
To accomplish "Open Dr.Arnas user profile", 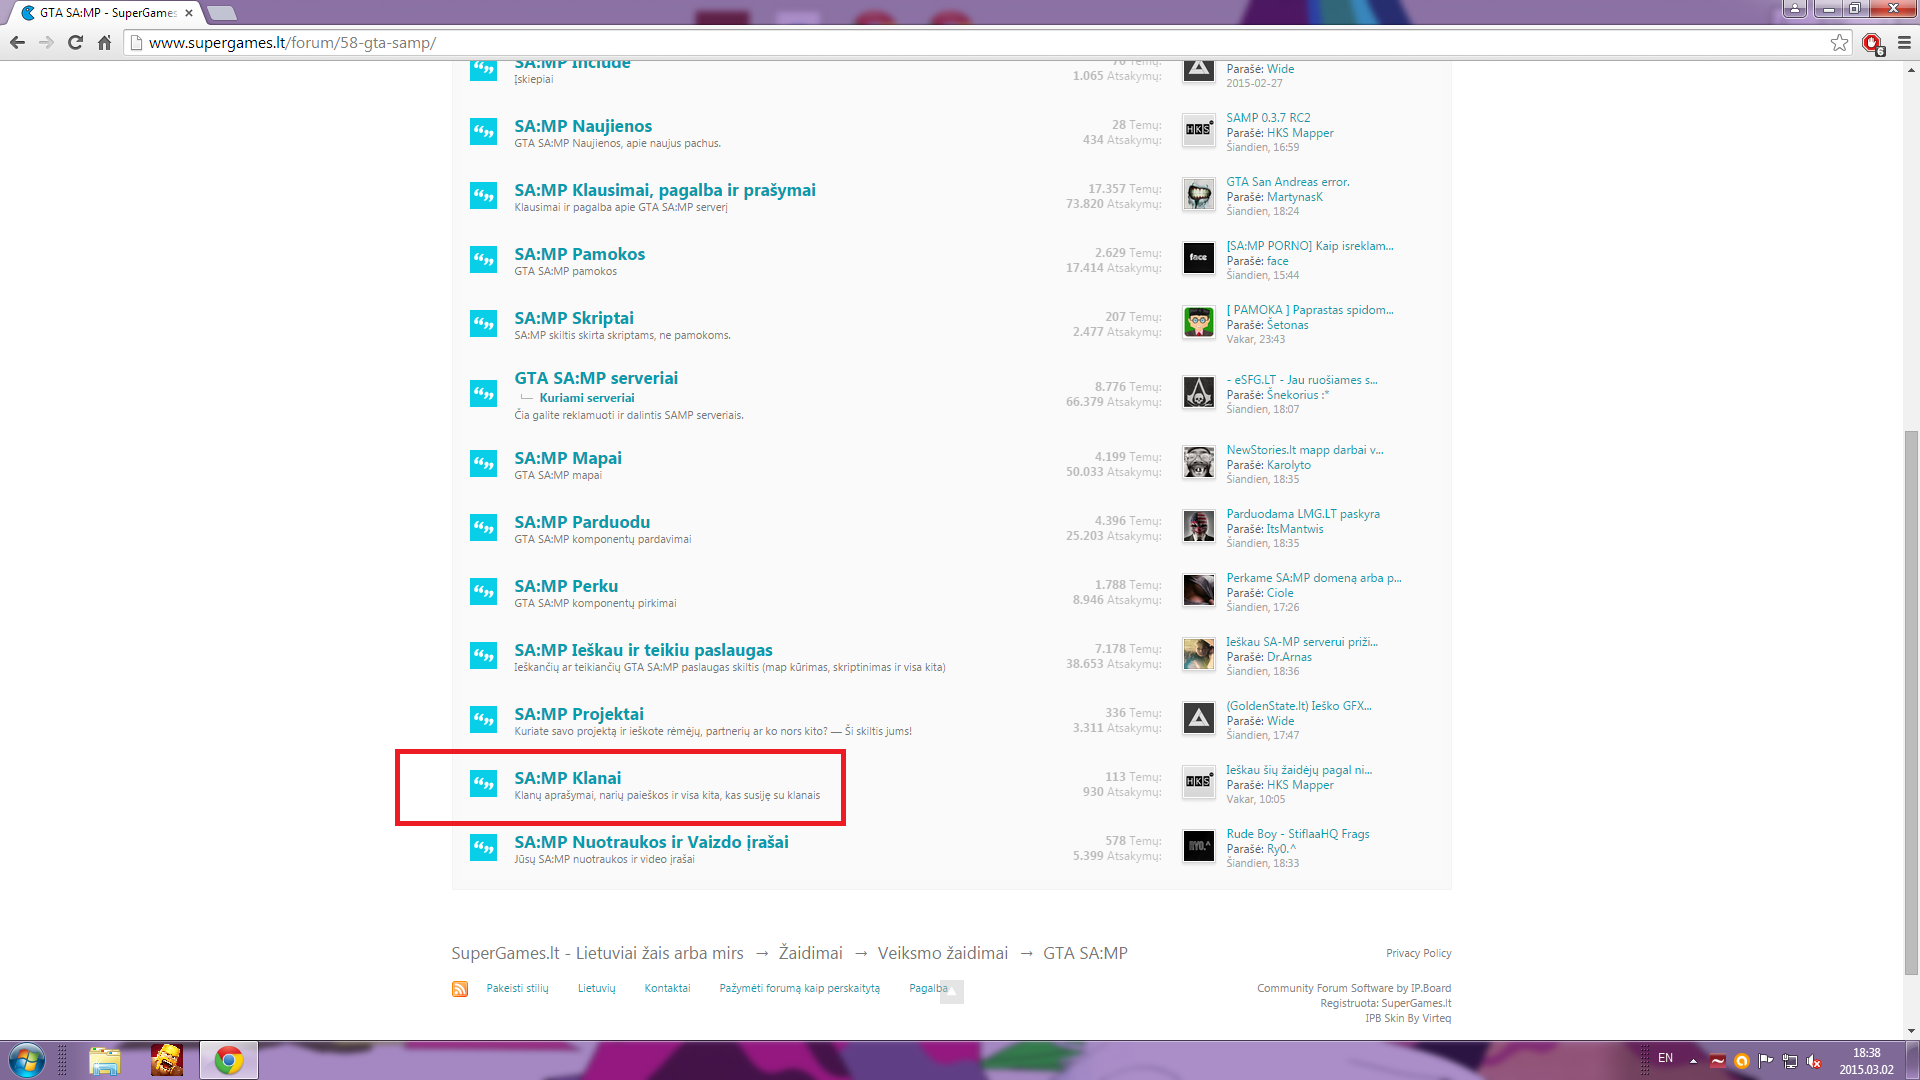I will point(1289,657).
